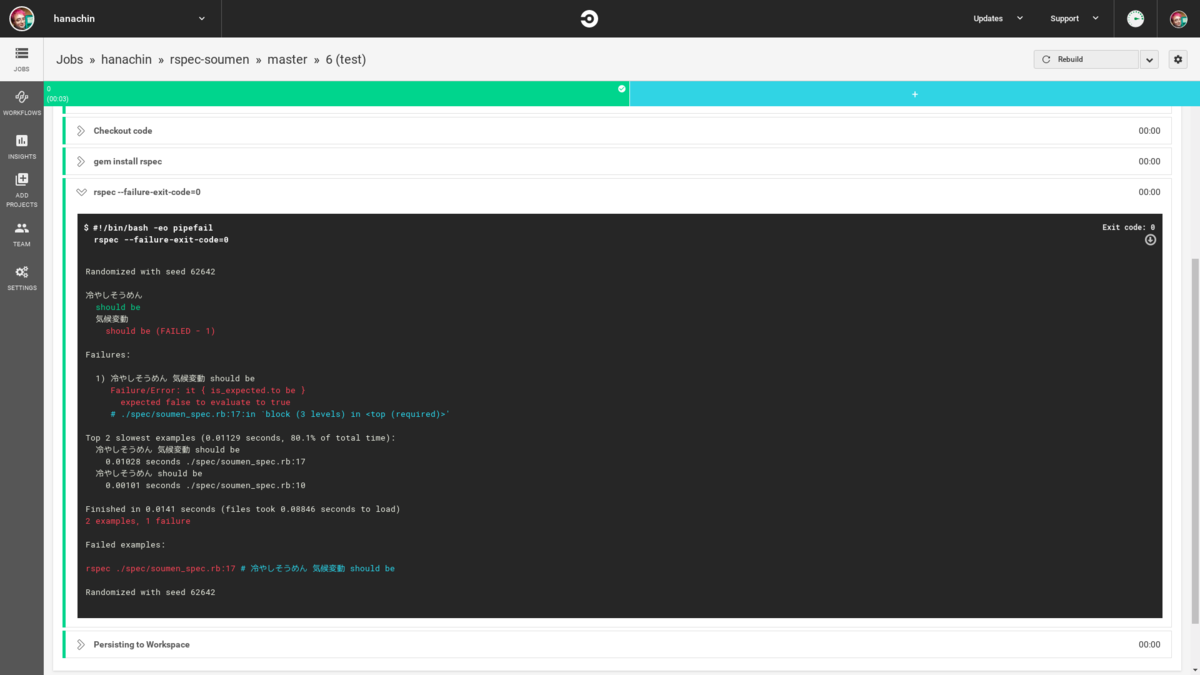This screenshot has height=675, width=1200.
Task: Click the '2 examples, 1 failure' summary line
Action: click(x=138, y=521)
